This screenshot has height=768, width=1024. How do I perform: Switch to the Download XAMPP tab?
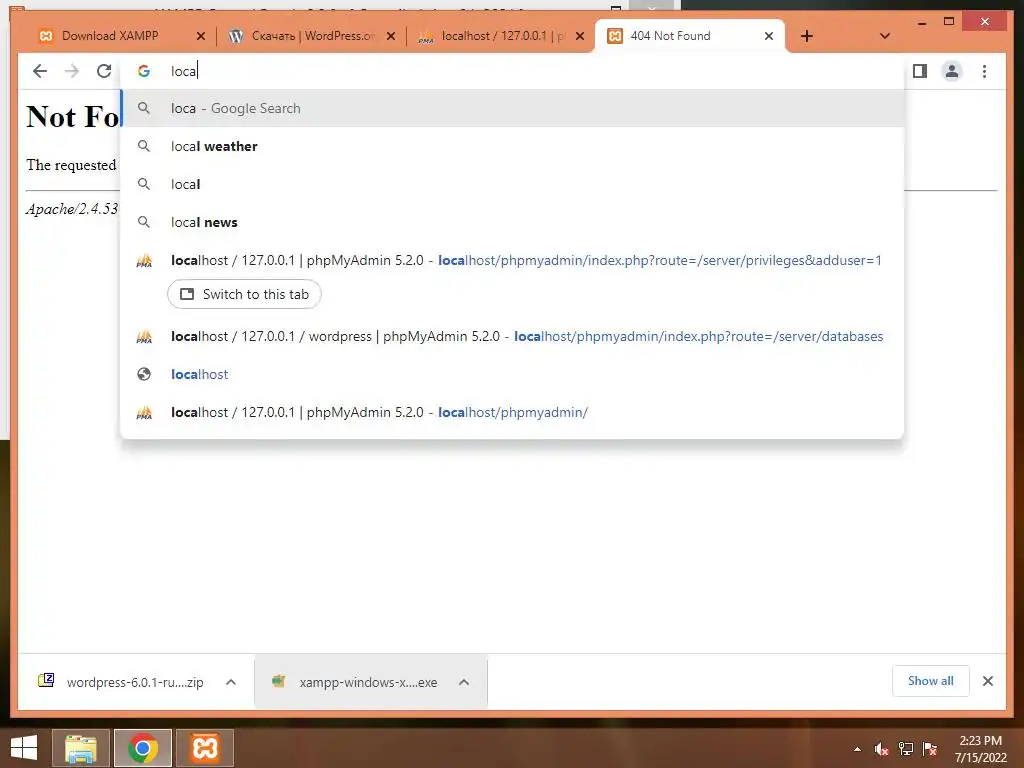click(x=110, y=36)
